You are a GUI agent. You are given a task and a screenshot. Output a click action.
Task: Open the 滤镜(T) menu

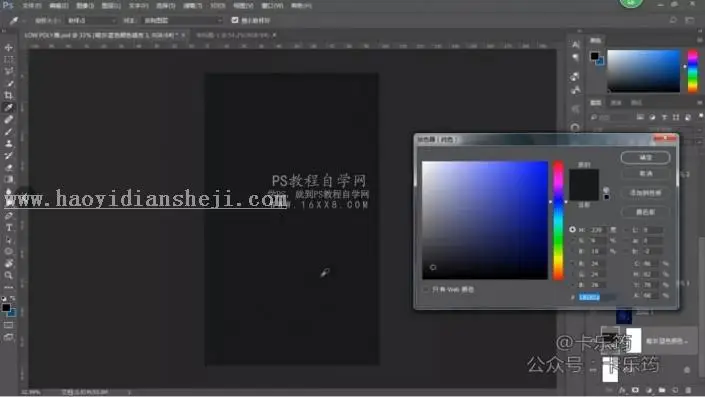(192, 6)
